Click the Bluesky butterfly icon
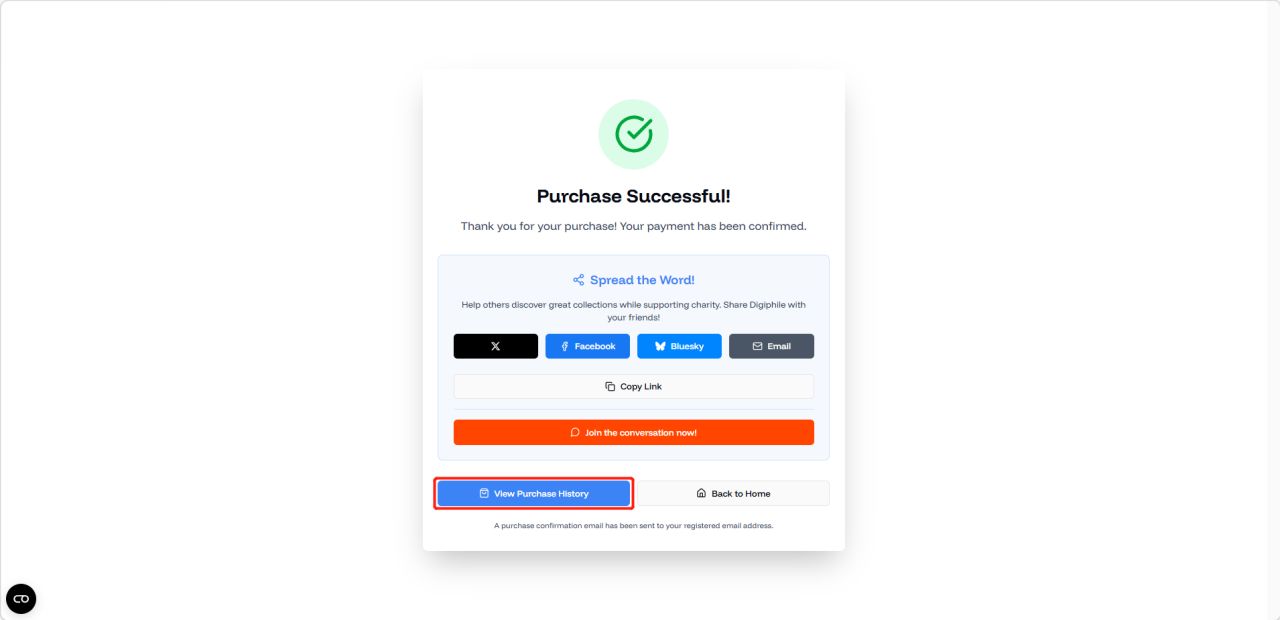Screen dimensions: 1280x620 [660, 346]
